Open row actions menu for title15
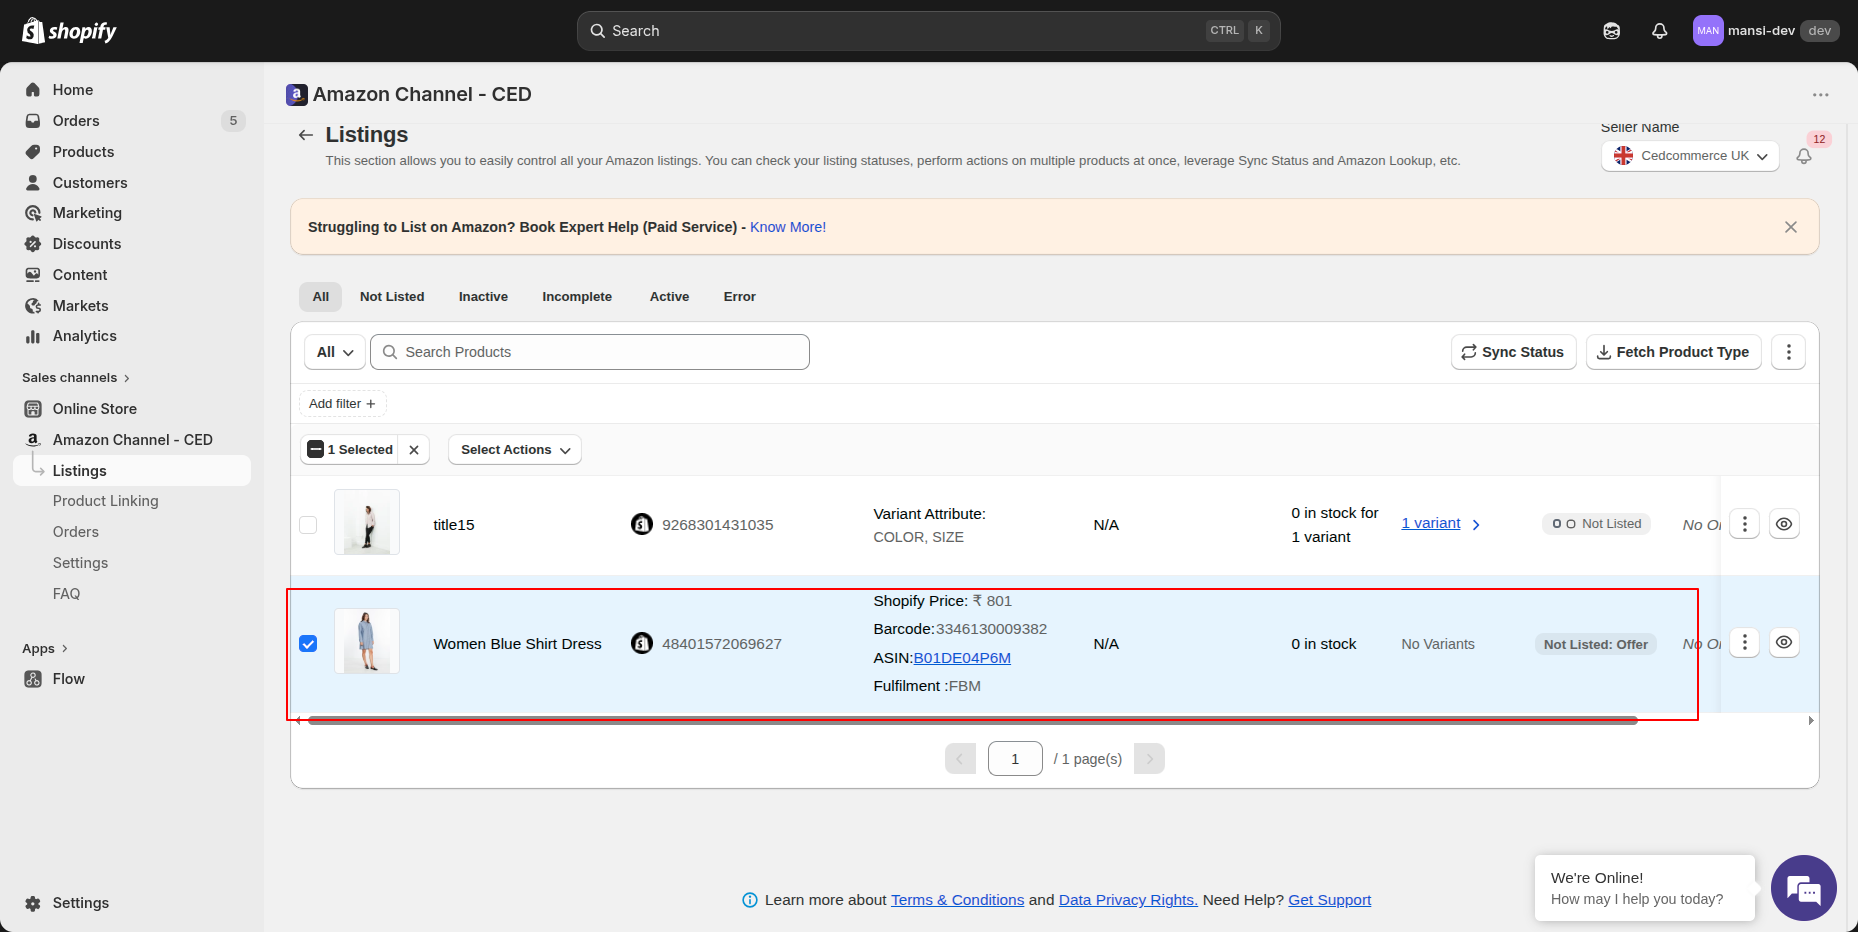The height and width of the screenshot is (932, 1858). pyautogui.click(x=1744, y=524)
